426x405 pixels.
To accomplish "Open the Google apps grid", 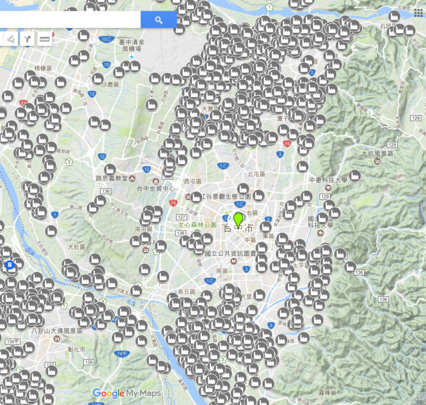I will tap(418, 13).
